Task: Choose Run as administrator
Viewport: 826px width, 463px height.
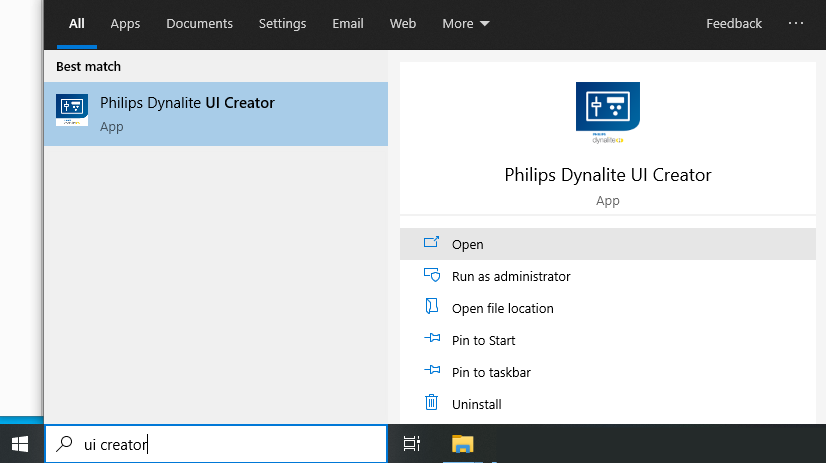Action: [x=608, y=276]
